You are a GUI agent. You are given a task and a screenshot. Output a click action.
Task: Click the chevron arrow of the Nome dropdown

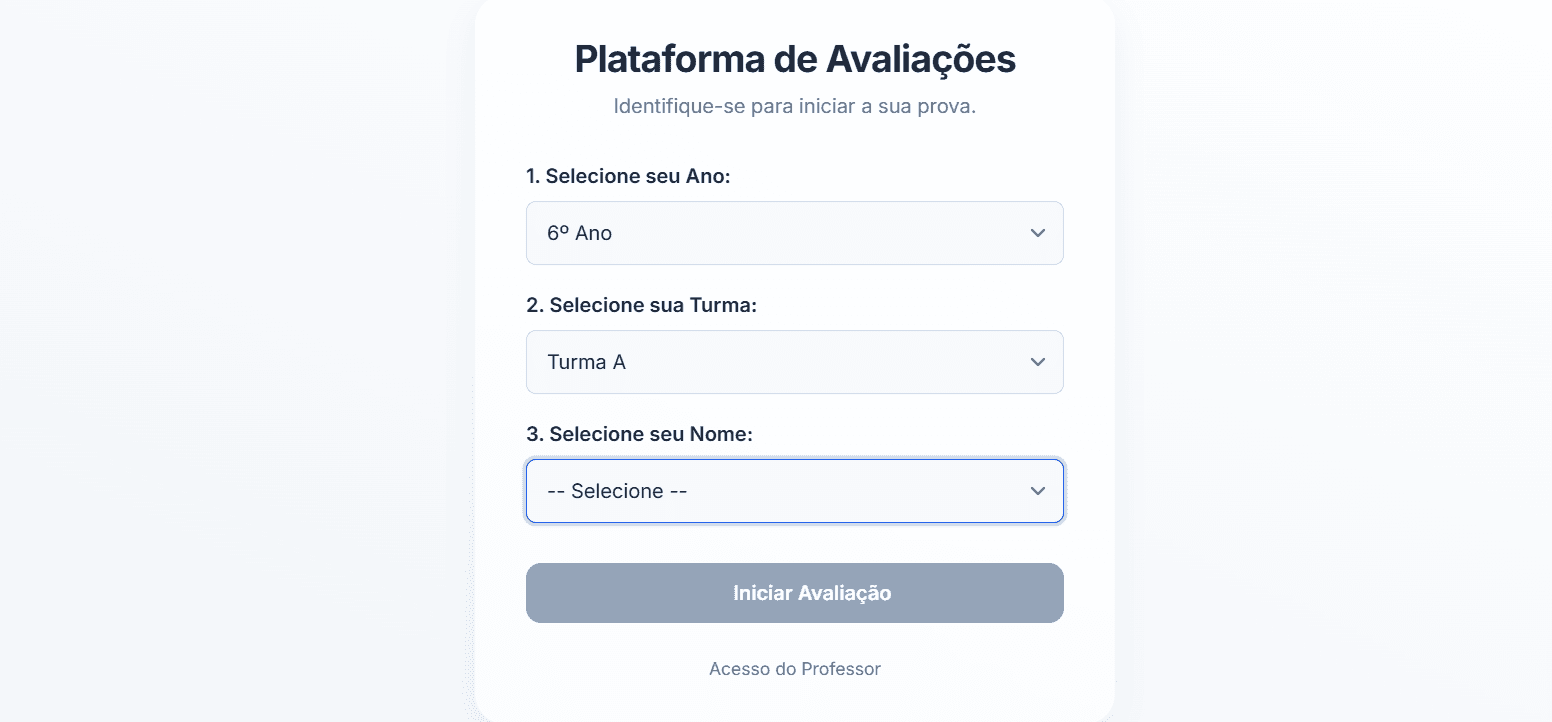coord(1037,491)
